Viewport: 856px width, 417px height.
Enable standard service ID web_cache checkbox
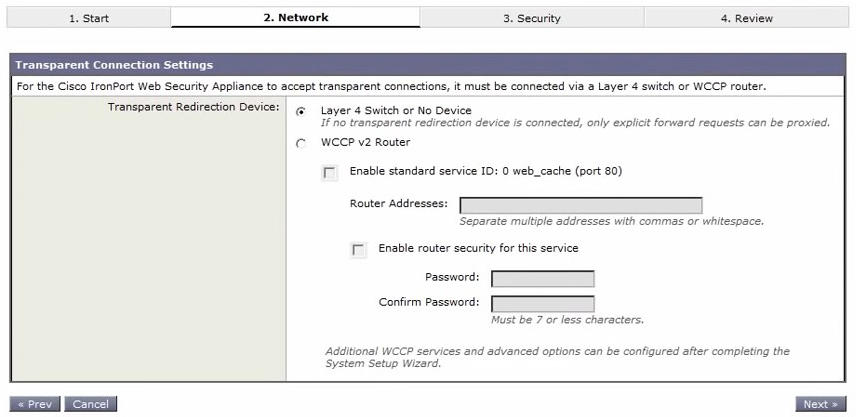pos(330,173)
